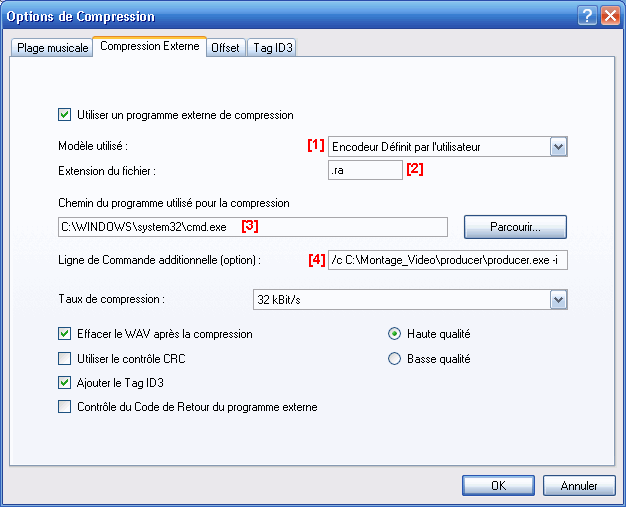Image resolution: width=626 pixels, height=507 pixels.
Task: Select the Tag ID3 tab
Action: tap(273, 48)
